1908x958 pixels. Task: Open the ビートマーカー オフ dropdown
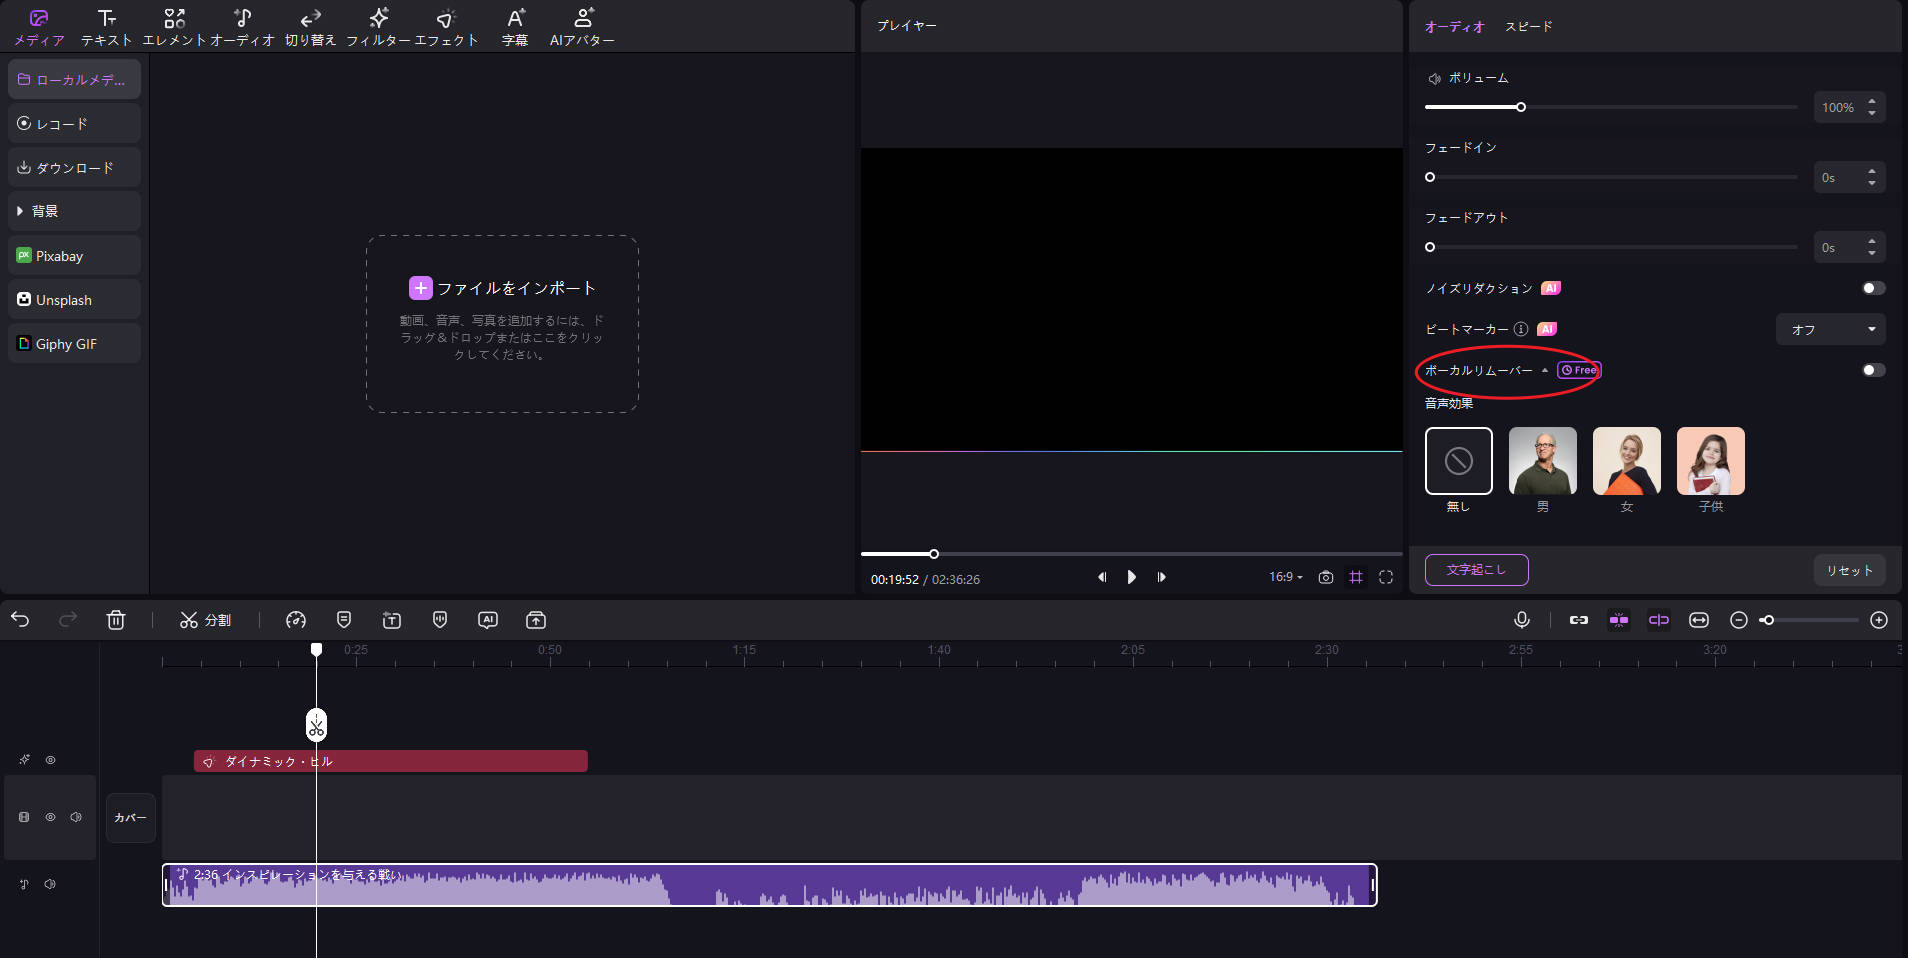1831,329
